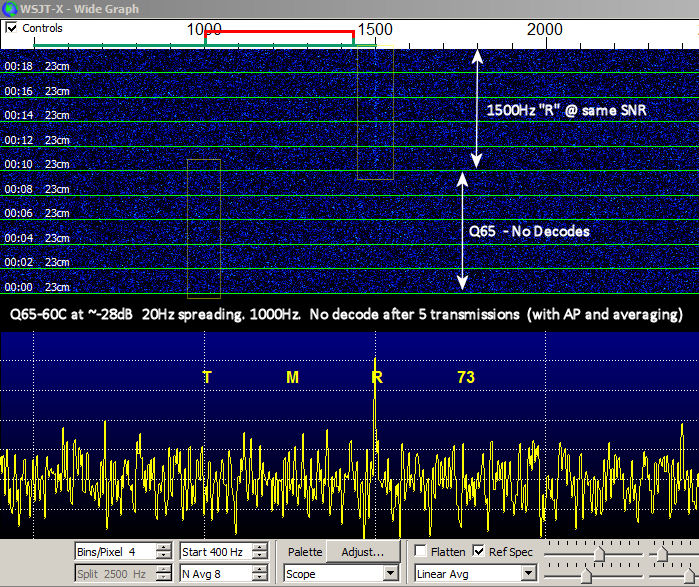Lower Start 400 Hz using down arrow
Image resolution: width=699 pixels, height=587 pixels.
(x=259, y=555)
